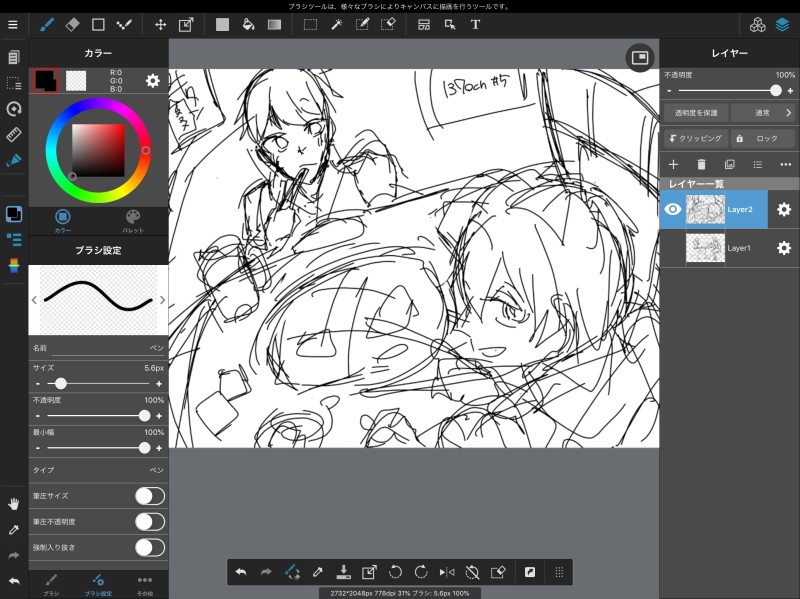Increase brush size with plus button
Viewport: 800px width, 599px height.
pyautogui.click(x=159, y=384)
